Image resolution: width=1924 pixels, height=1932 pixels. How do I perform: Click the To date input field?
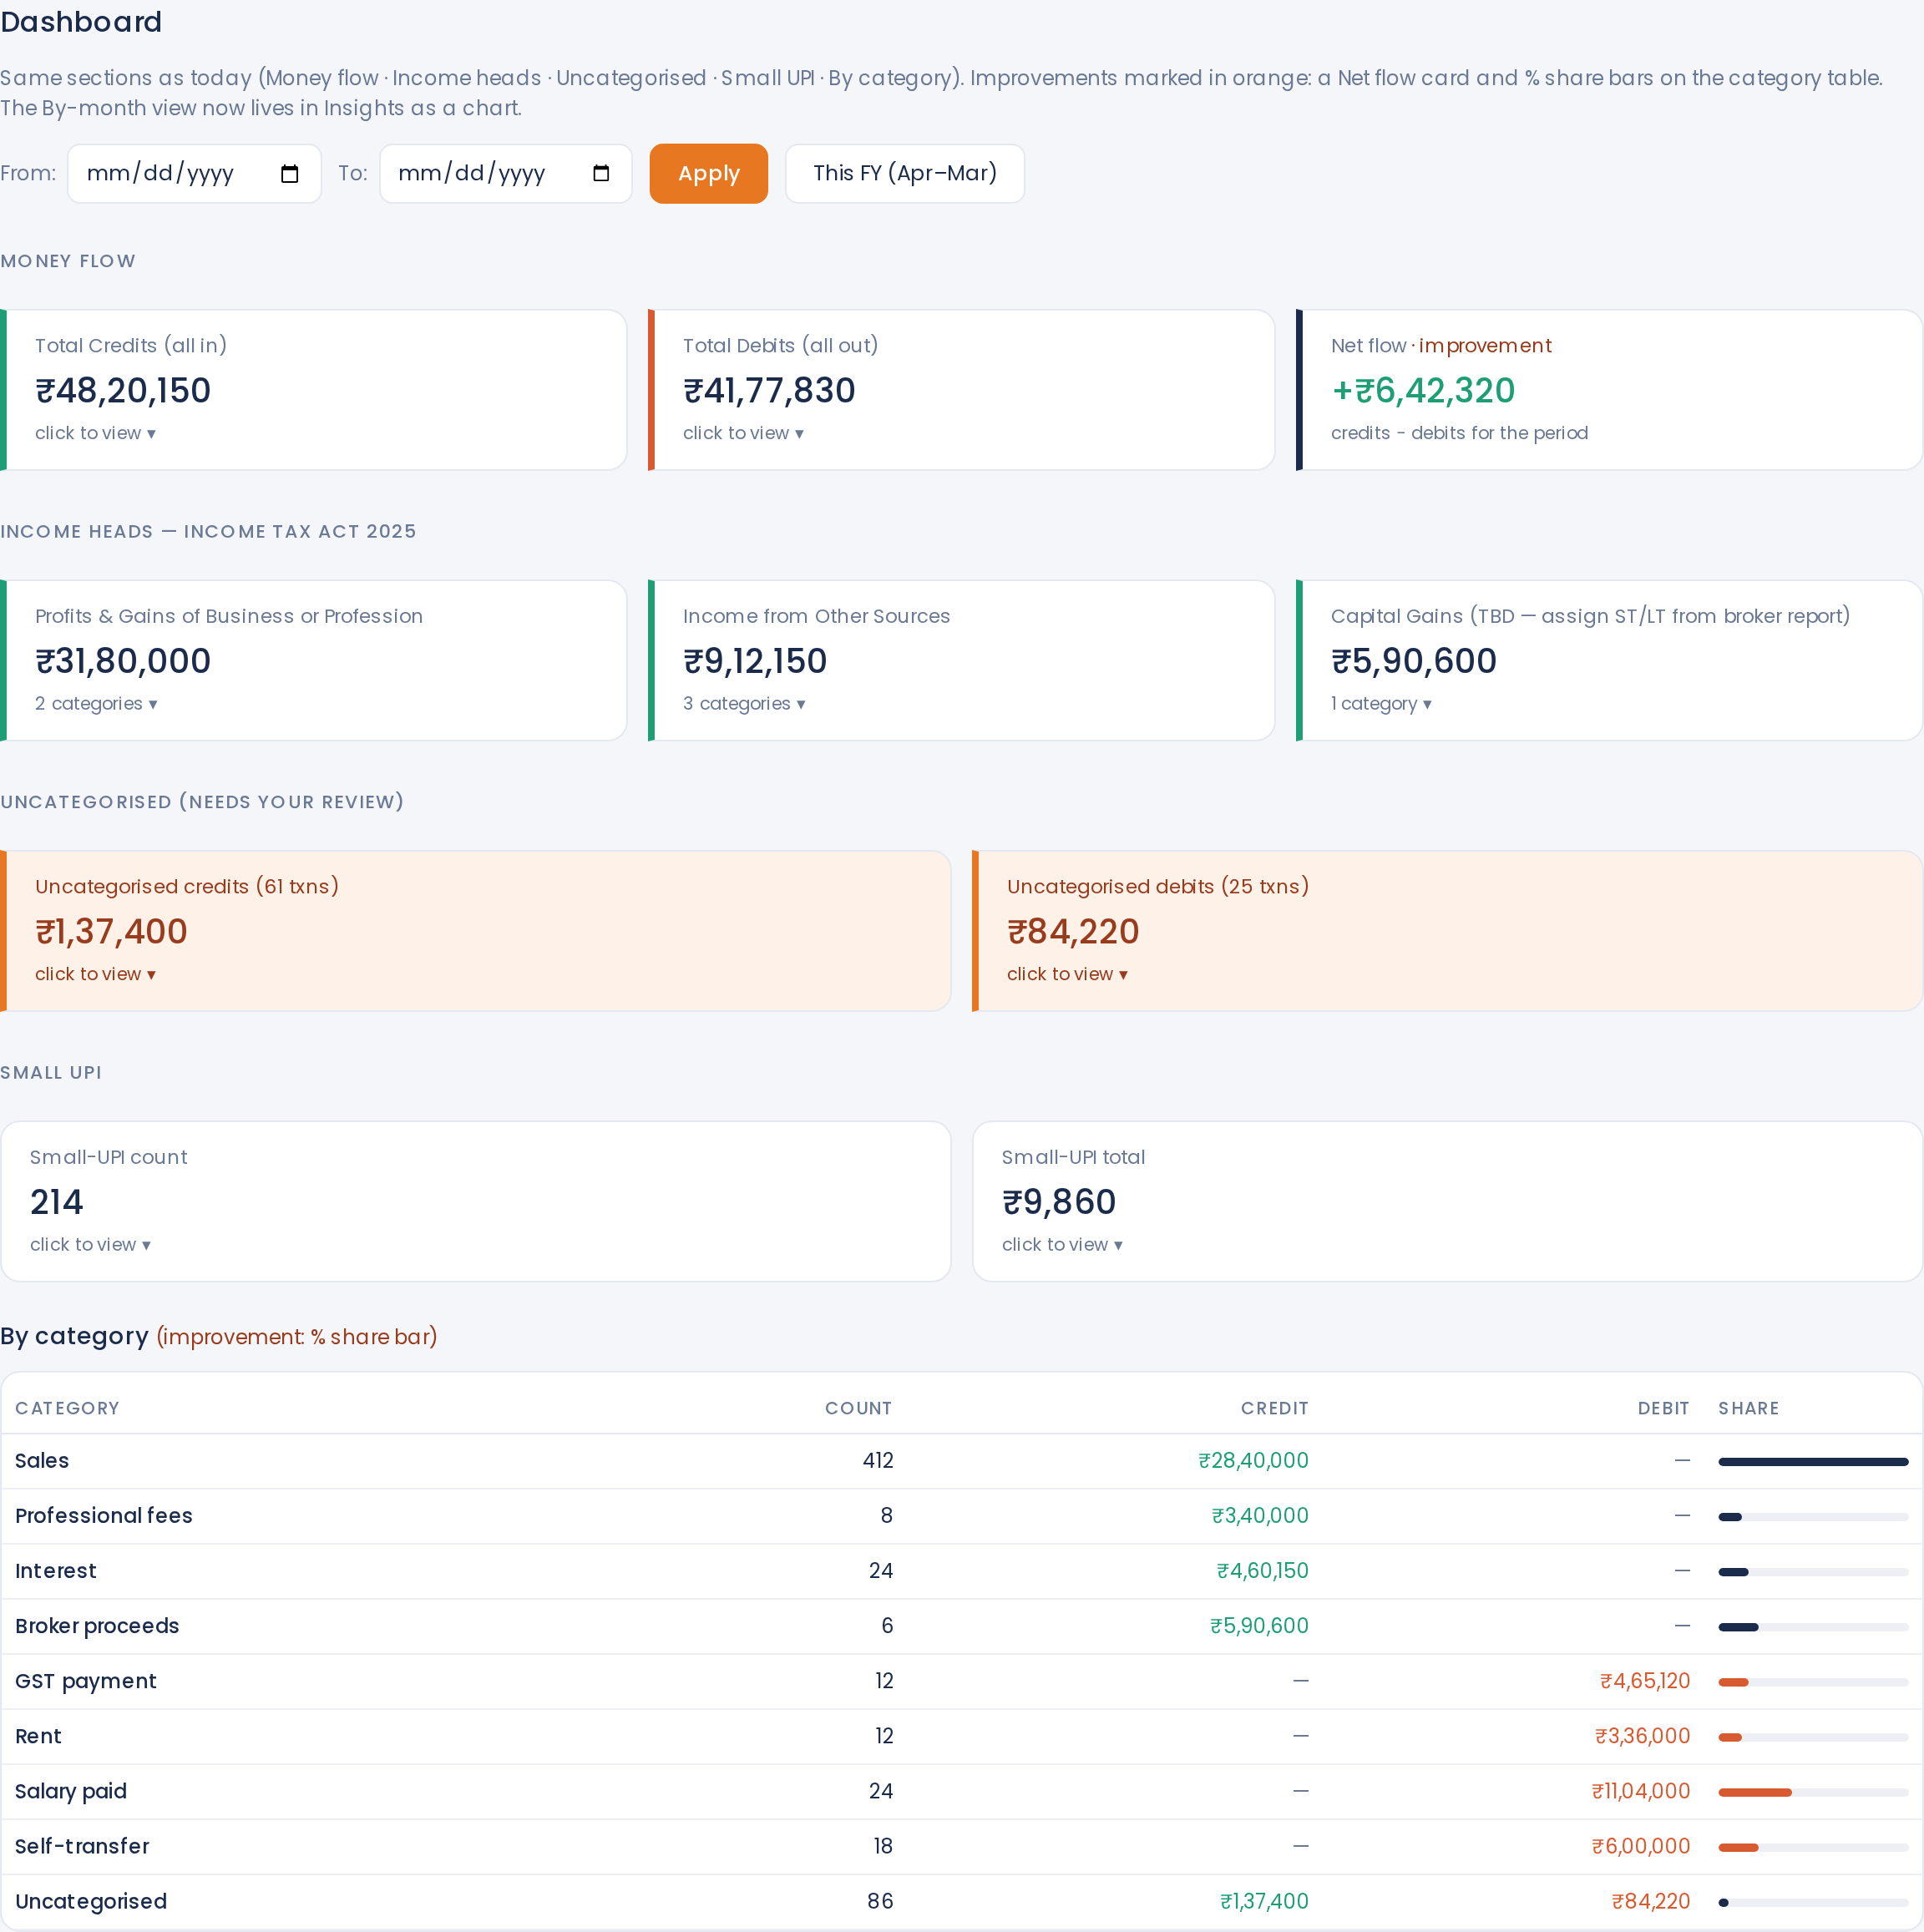(506, 174)
